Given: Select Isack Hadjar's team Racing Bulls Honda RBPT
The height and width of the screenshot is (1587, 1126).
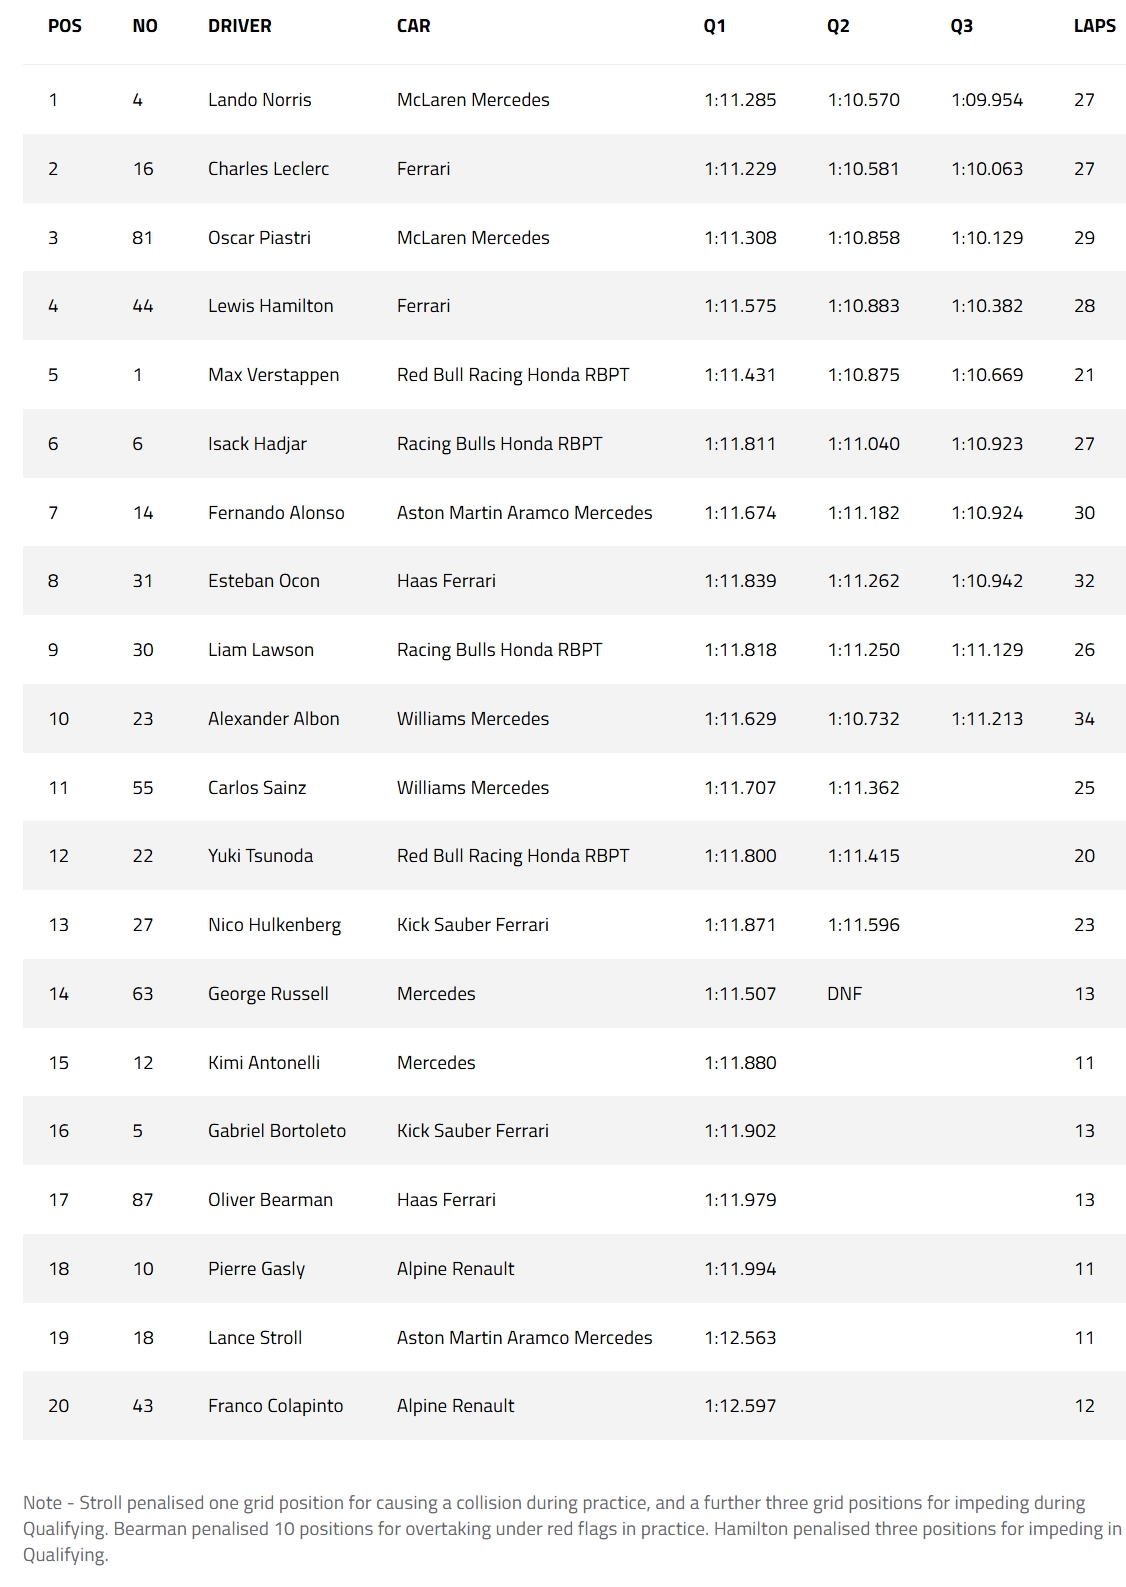Looking at the screenshot, I should pos(499,444).
